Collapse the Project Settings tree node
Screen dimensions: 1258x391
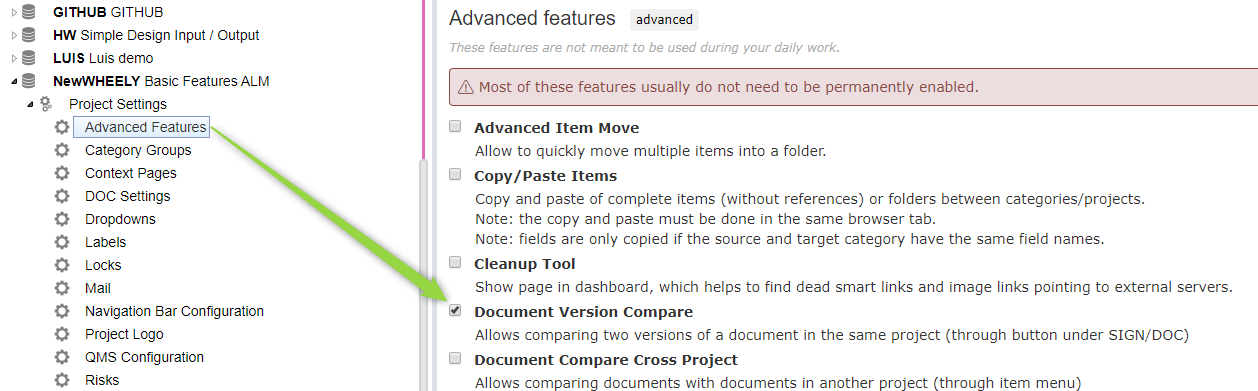point(30,105)
